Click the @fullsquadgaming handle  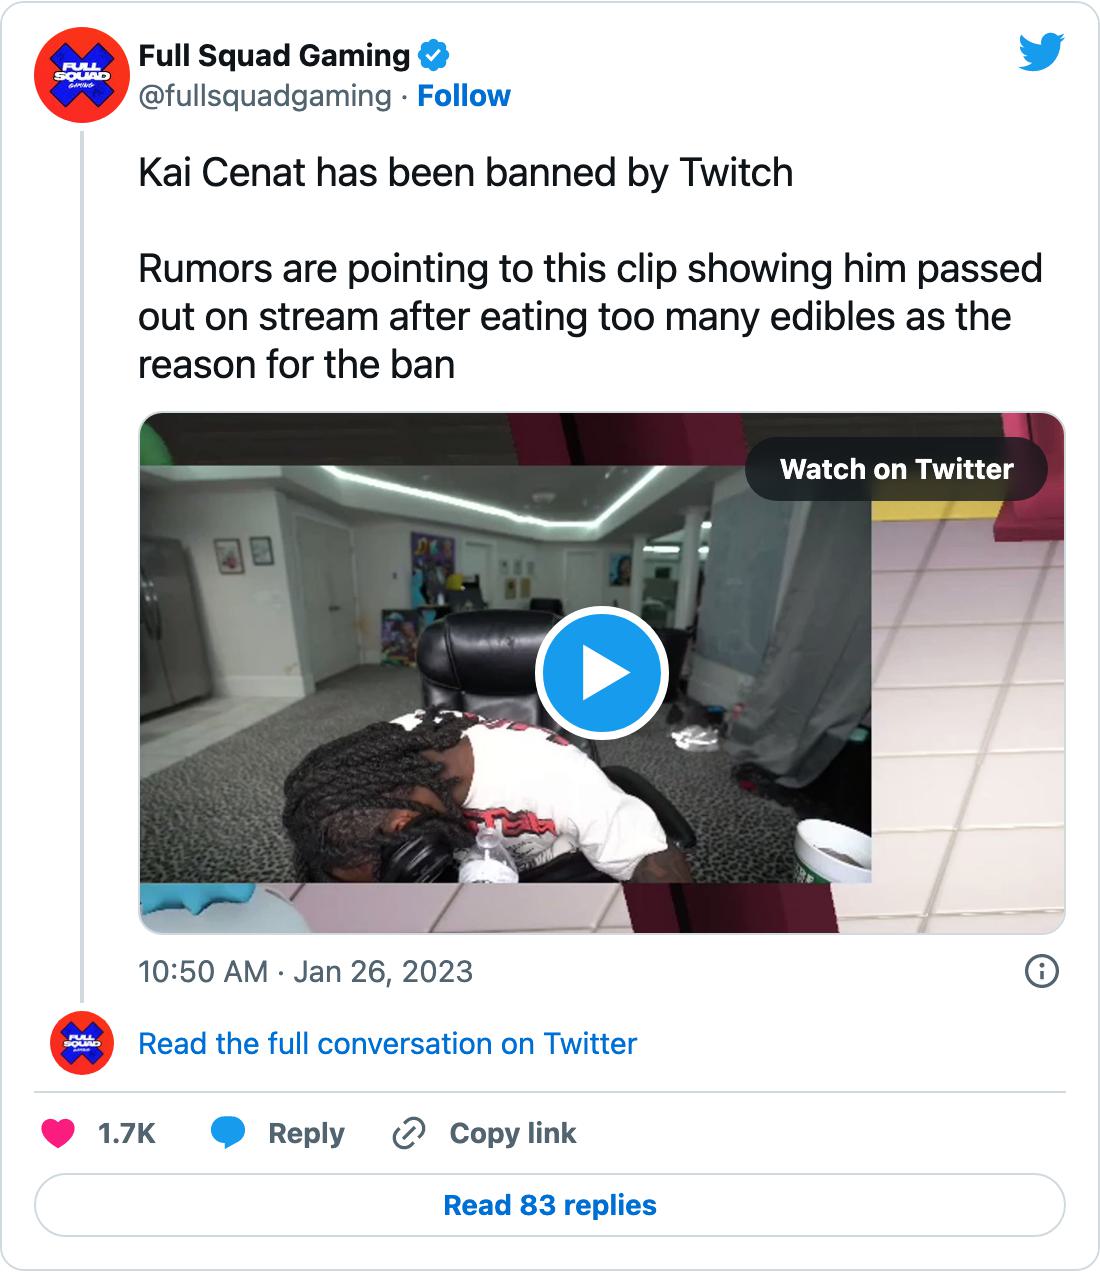click(x=265, y=96)
